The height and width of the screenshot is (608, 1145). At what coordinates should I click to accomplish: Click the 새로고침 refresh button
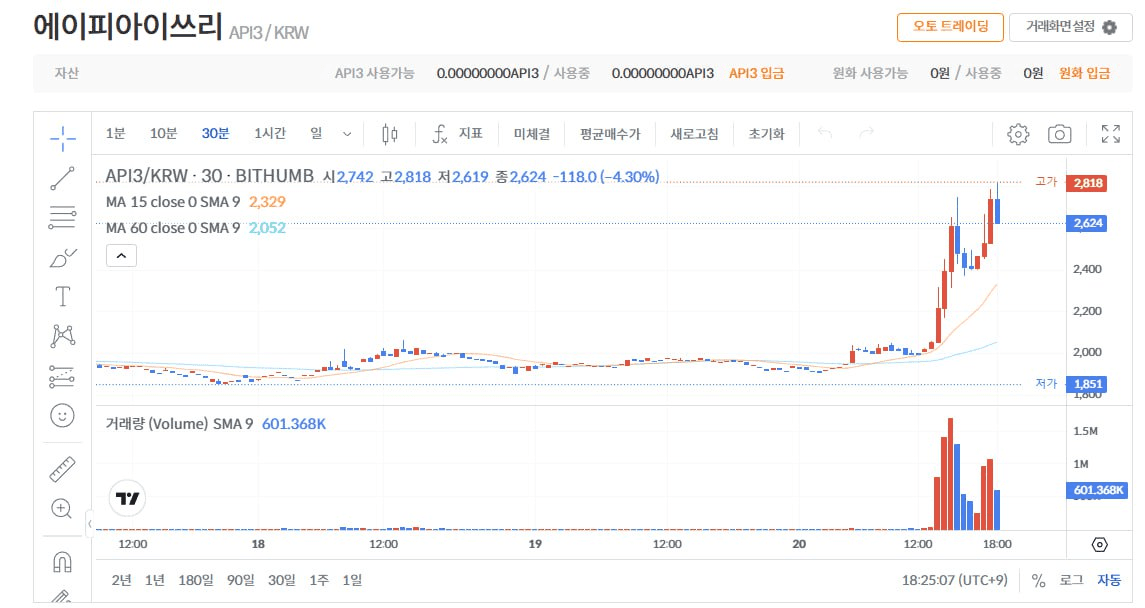tap(694, 134)
